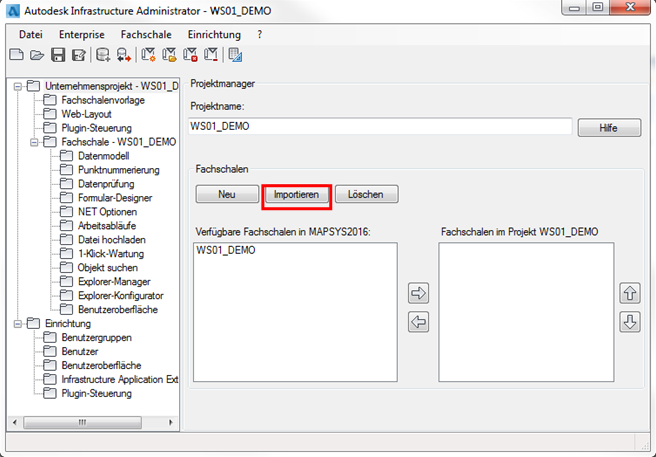Select Datenprüfung in the tree
The width and height of the screenshot is (656, 457).
click(x=106, y=184)
